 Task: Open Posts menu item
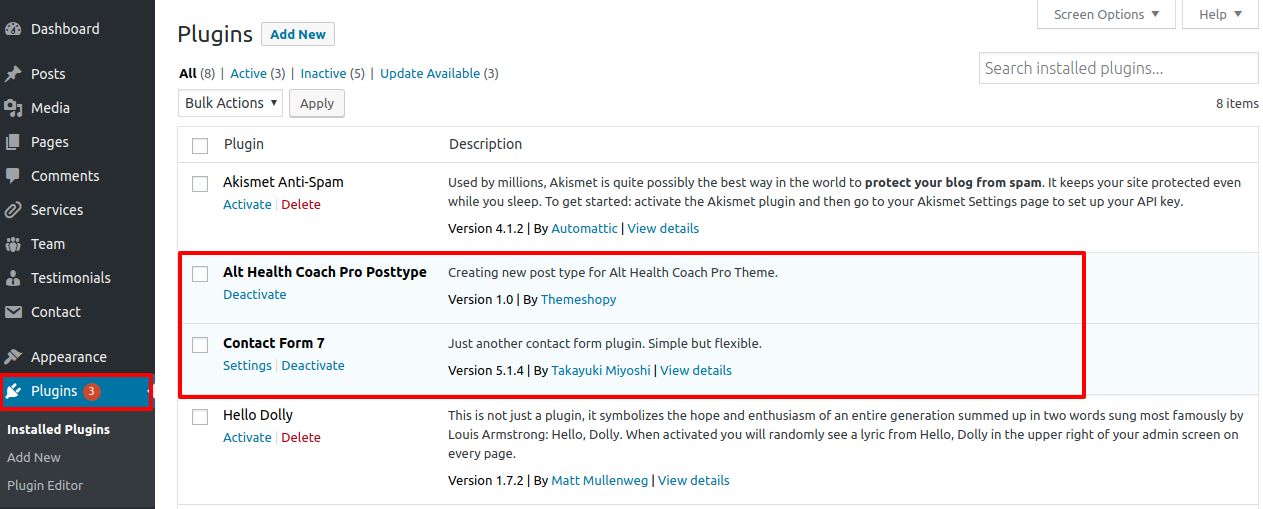click(48, 74)
